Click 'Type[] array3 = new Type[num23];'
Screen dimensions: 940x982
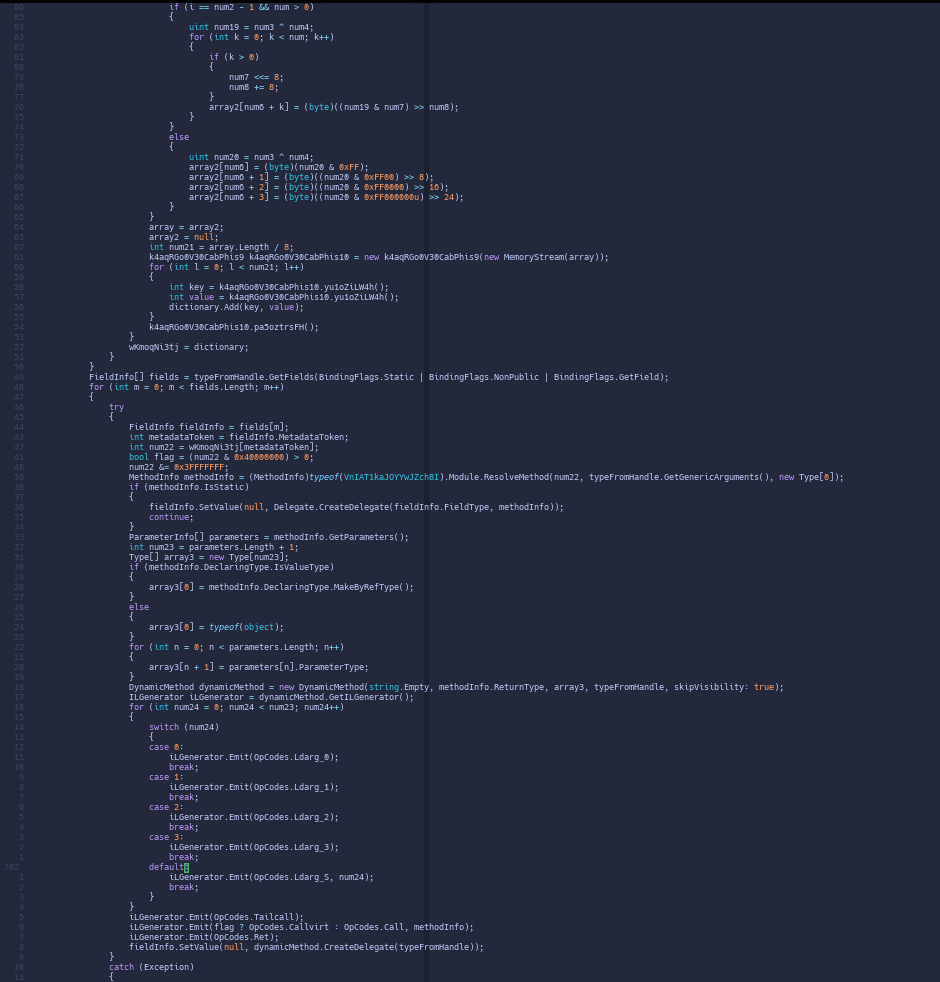(209, 558)
